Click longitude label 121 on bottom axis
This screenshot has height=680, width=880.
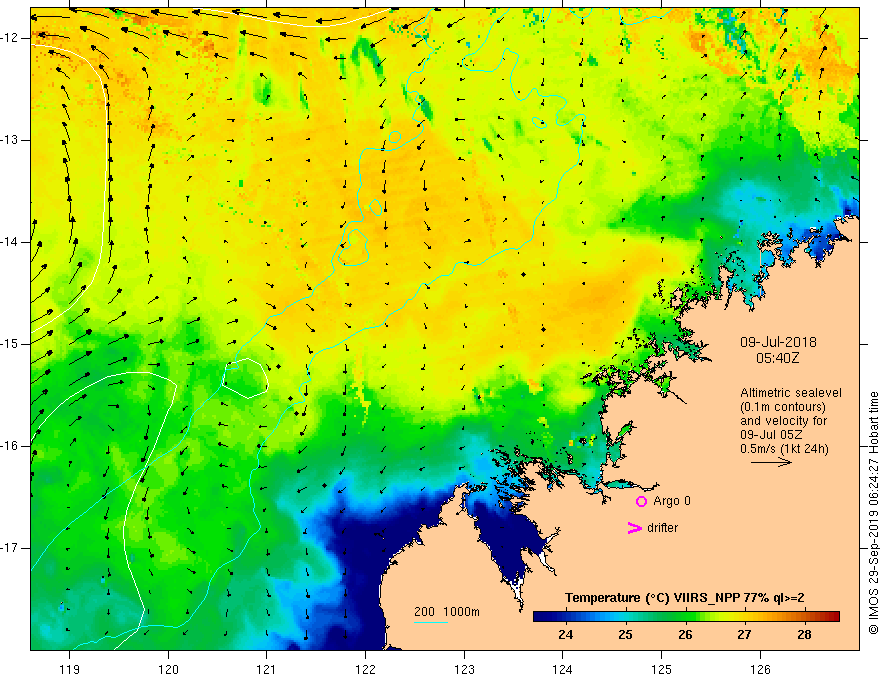(267, 669)
